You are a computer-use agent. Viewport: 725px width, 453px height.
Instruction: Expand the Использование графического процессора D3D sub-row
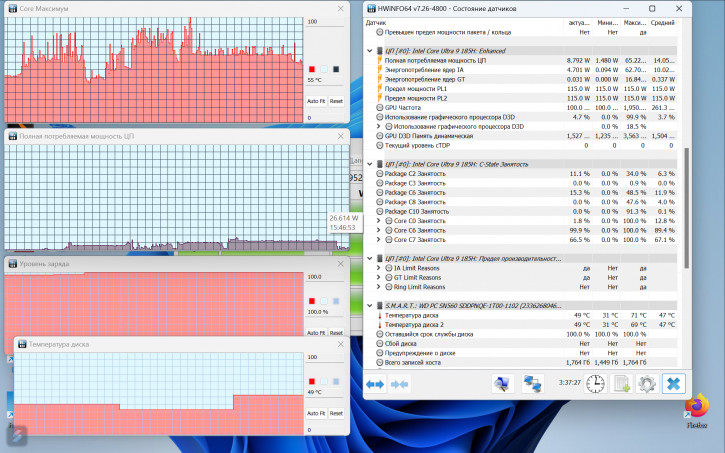click(379, 126)
